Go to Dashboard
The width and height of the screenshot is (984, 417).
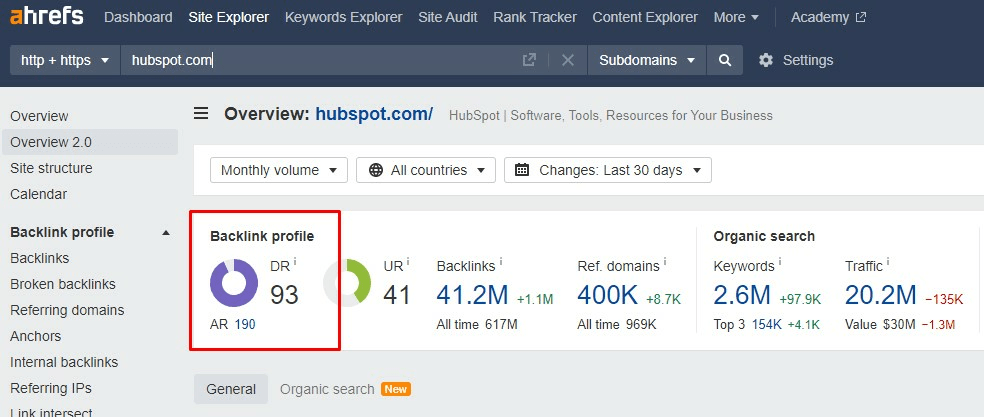pos(138,17)
